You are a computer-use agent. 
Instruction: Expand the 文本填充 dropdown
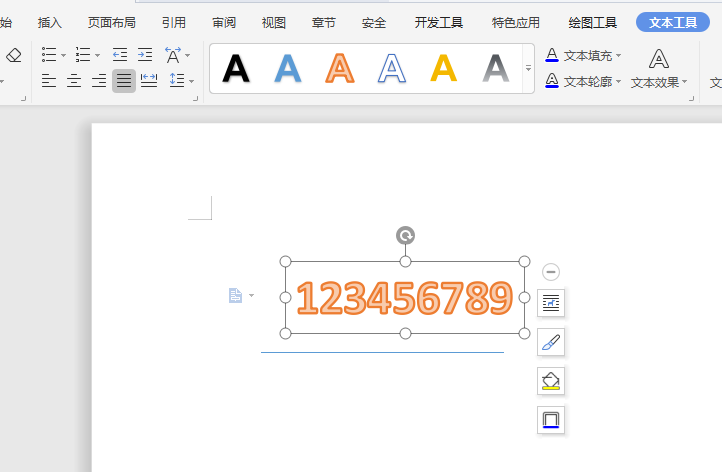(618, 56)
